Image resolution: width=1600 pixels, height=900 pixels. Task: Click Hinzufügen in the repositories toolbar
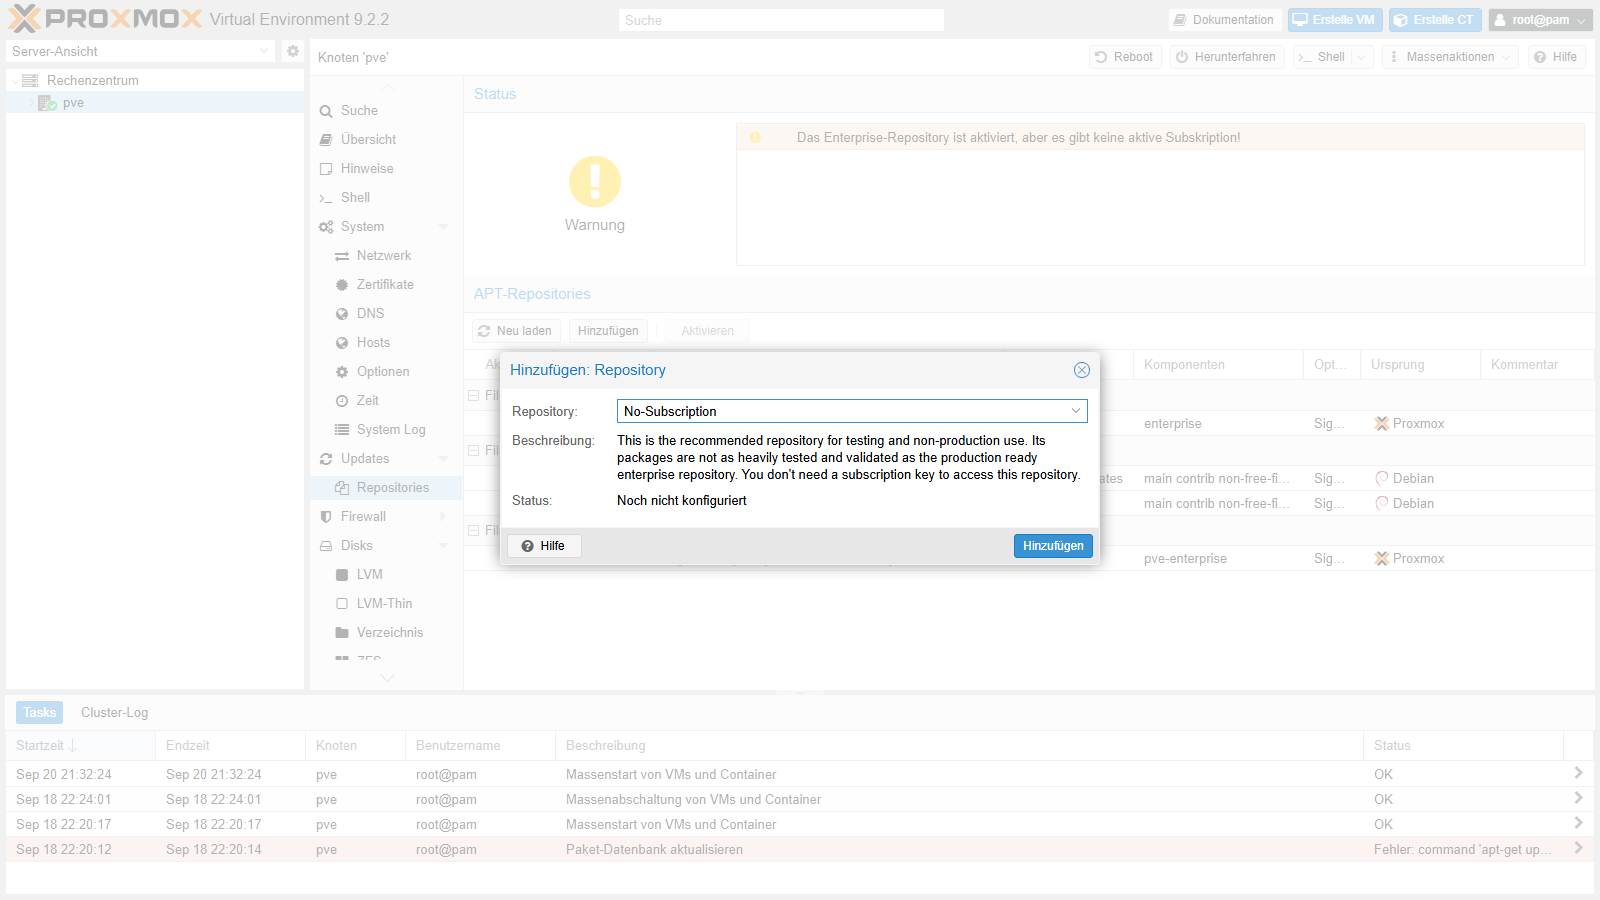[x=608, y=331]
